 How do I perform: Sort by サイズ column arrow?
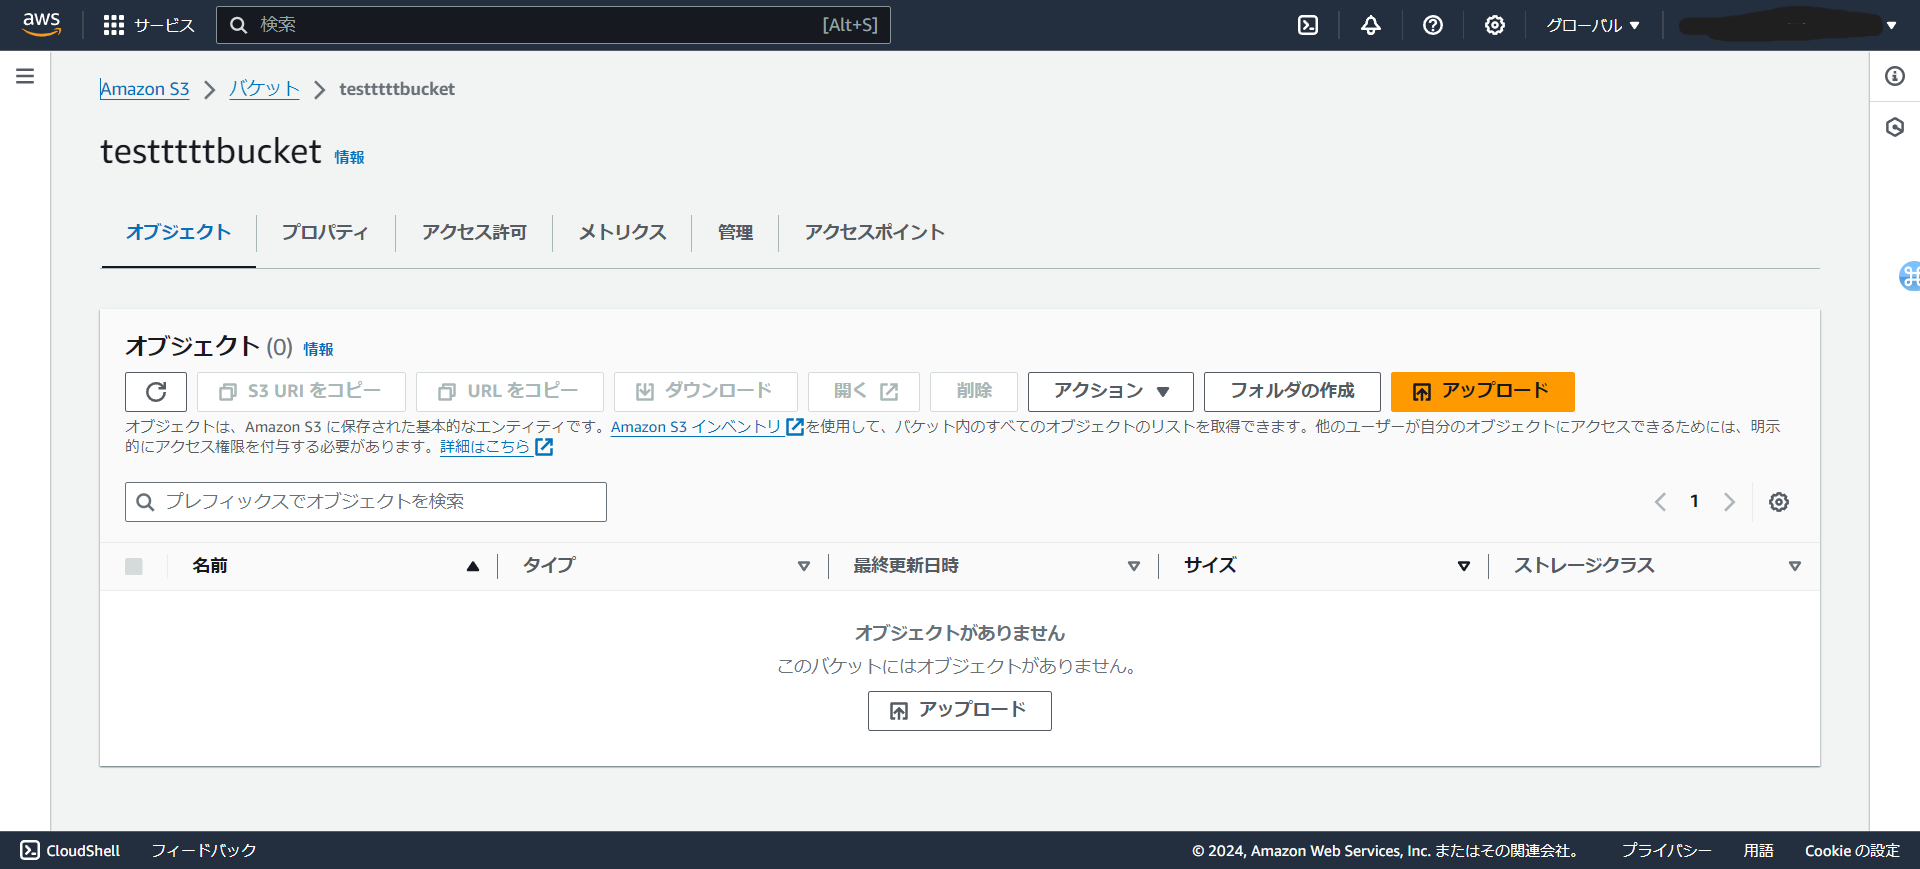1464,566
